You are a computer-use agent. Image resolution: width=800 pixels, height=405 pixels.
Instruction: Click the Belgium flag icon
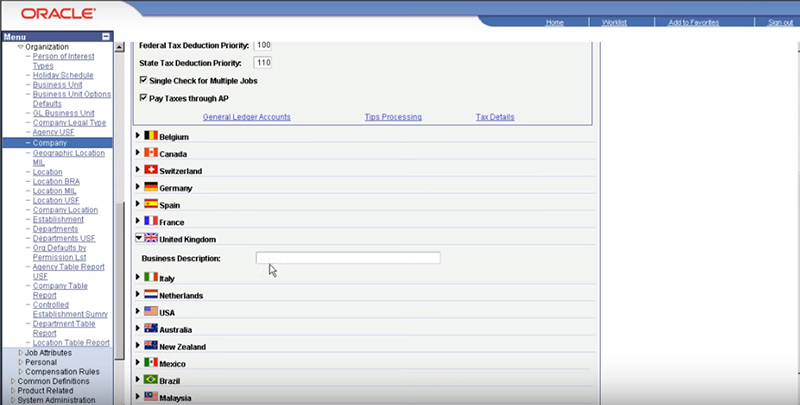tap(151, 135)
